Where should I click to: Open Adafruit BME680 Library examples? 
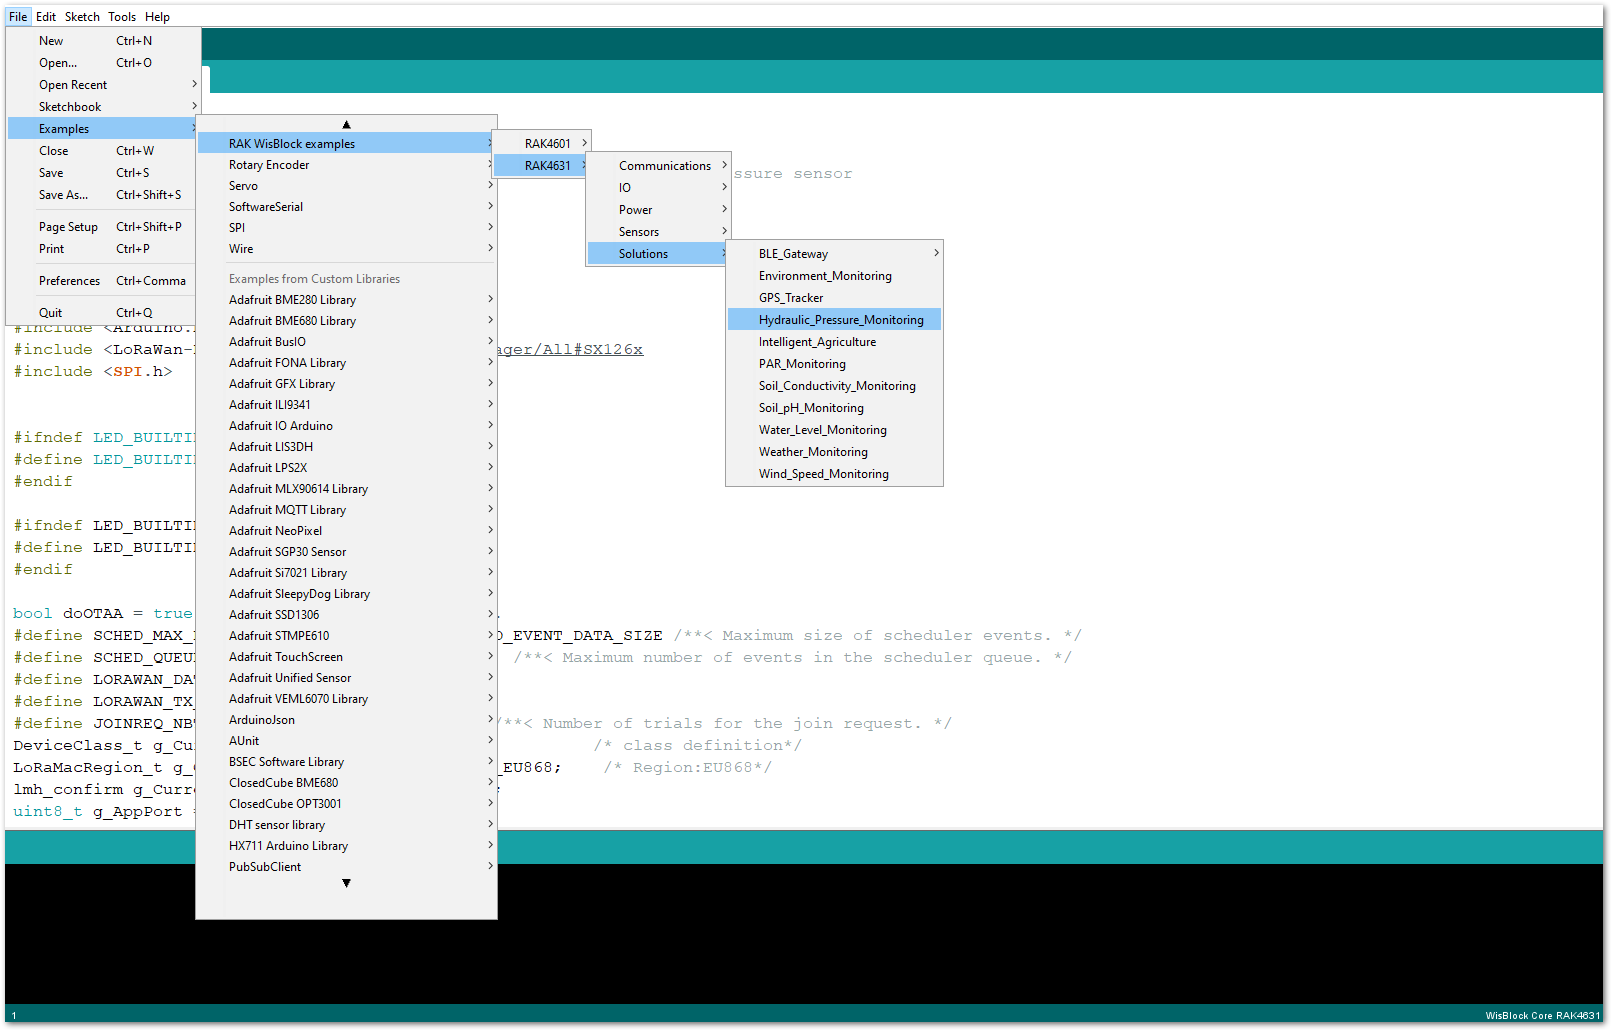coord(346,321)
